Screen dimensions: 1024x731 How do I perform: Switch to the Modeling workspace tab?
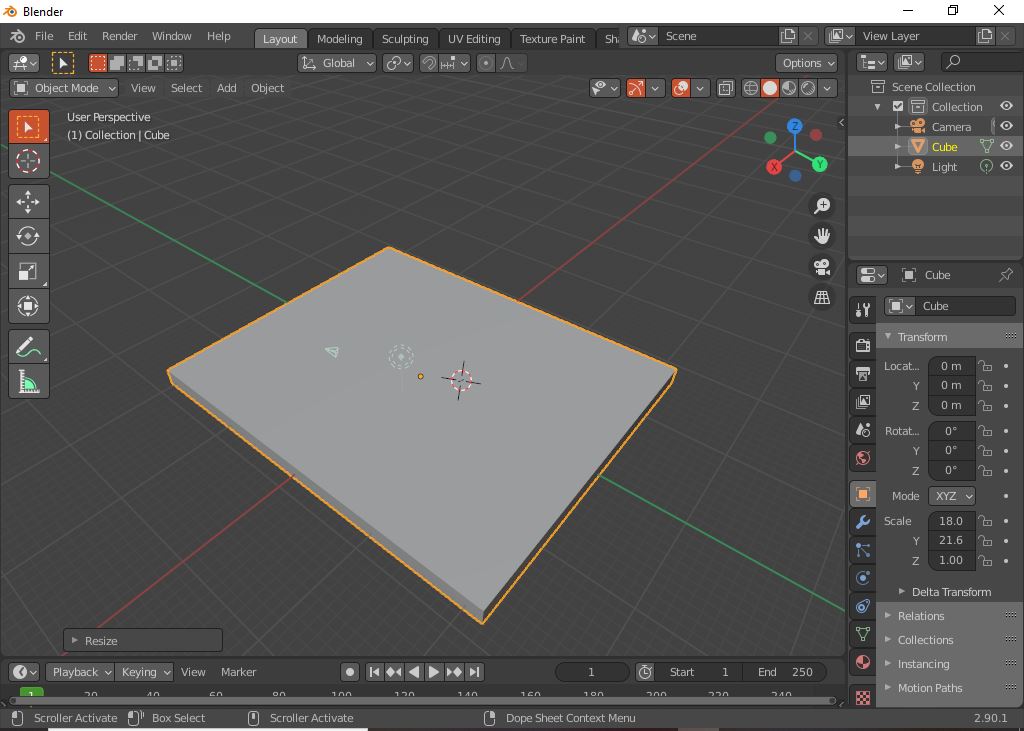[x=339, y=38]
